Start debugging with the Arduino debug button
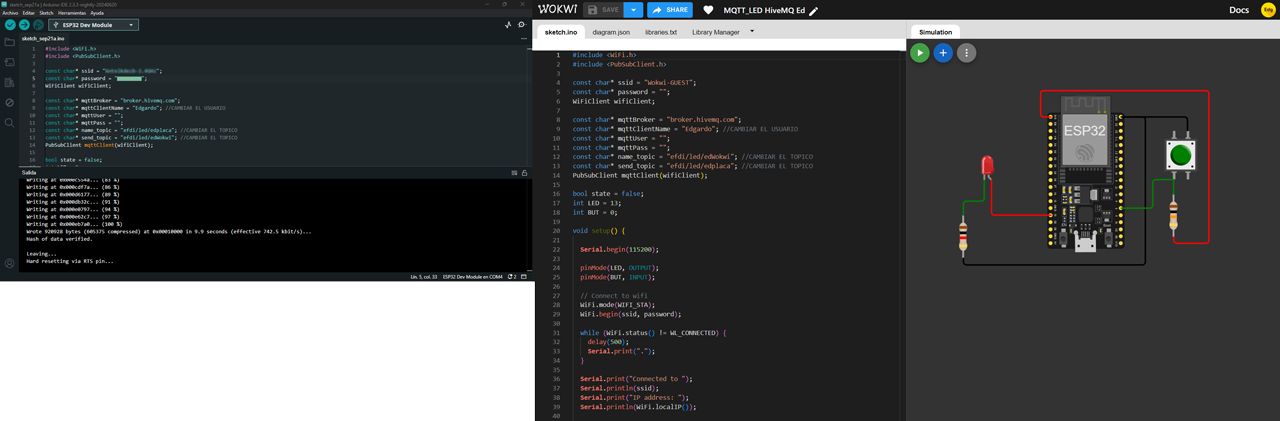The height and width of the screenshot is (421, 1280). [x=38, y=24]
